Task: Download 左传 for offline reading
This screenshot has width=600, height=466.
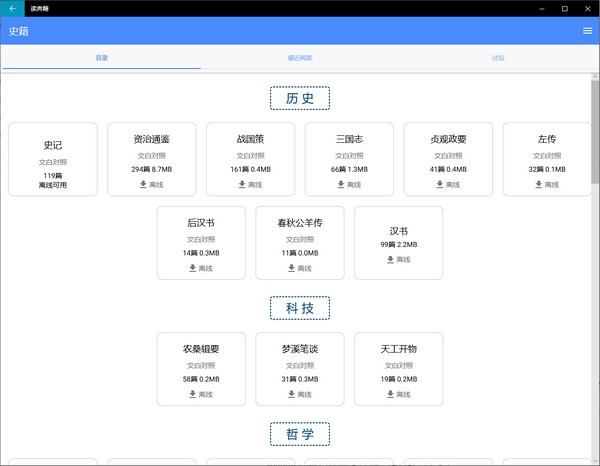Action: click(x=546, y=184)
